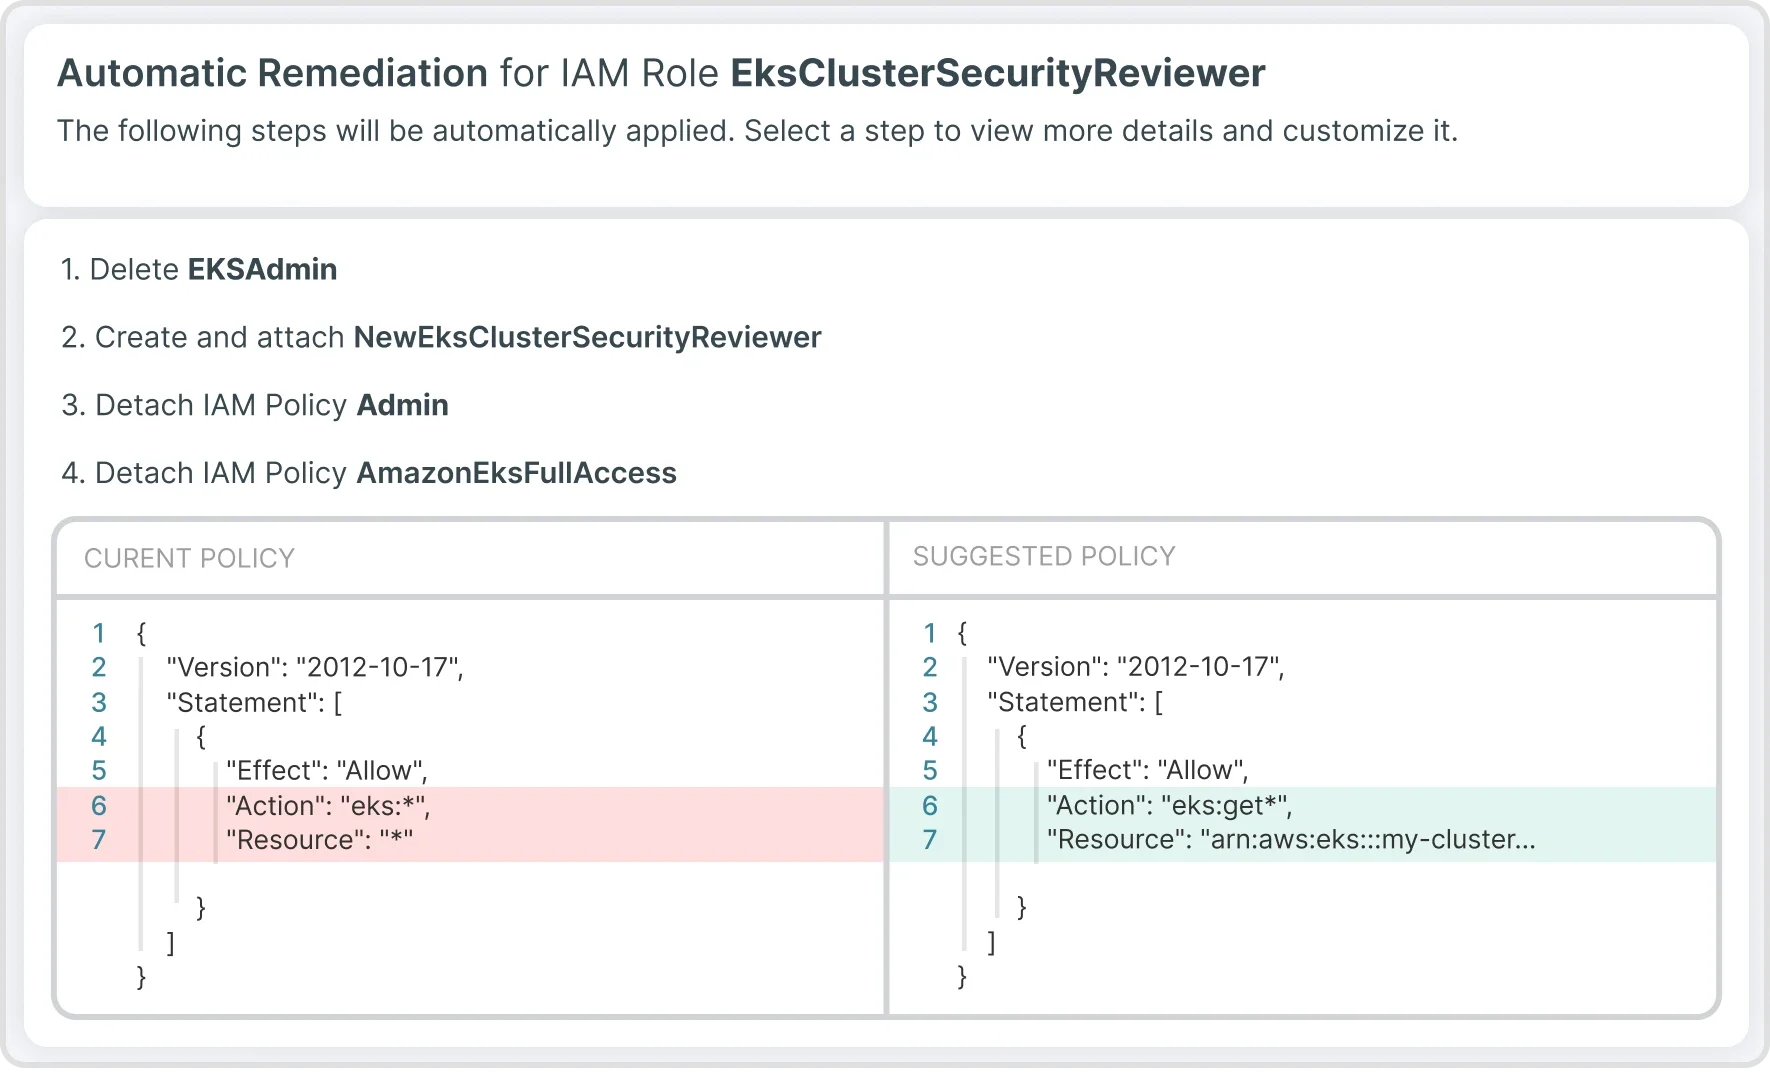Click the "Resource": "*" line in current policy
The width and height of the screenshot is (1770, 1086).
pyautogui.click(x=470, y=840)
